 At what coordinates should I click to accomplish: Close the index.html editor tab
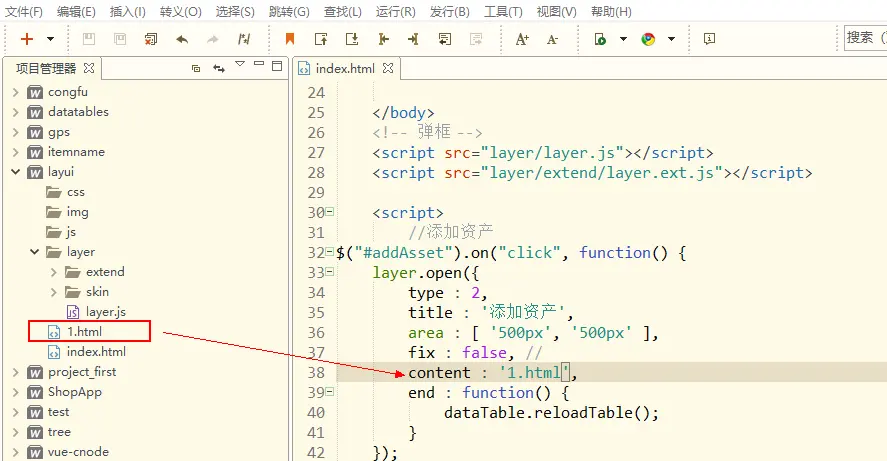387,68
